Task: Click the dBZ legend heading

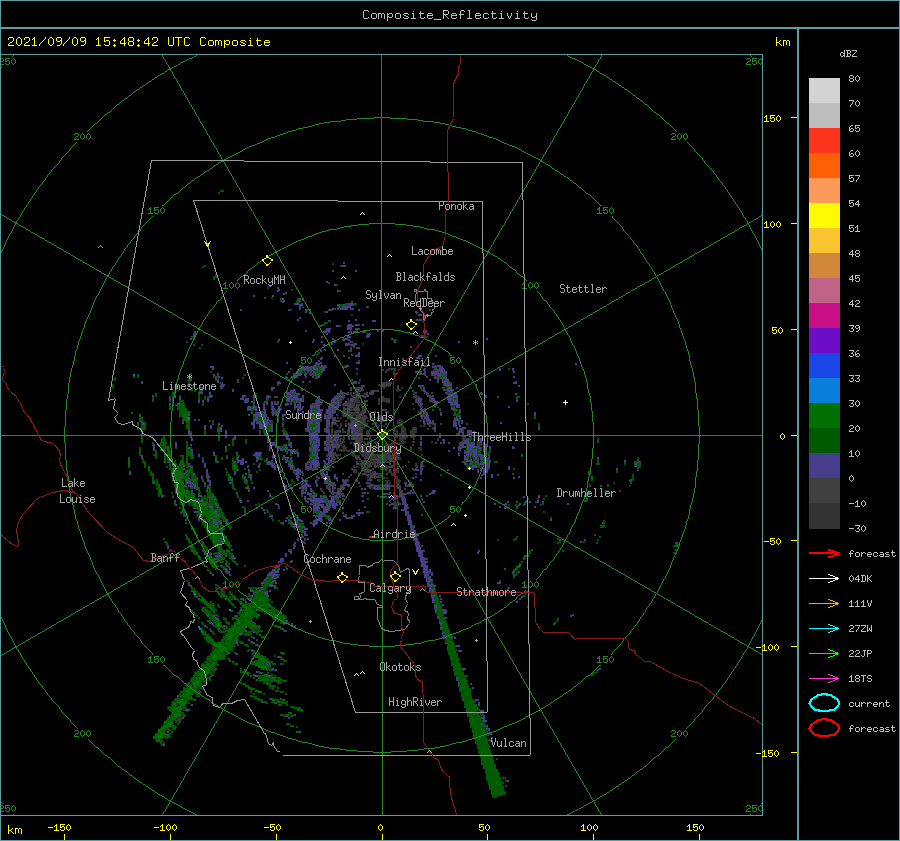Action: (x=848, y=53)
